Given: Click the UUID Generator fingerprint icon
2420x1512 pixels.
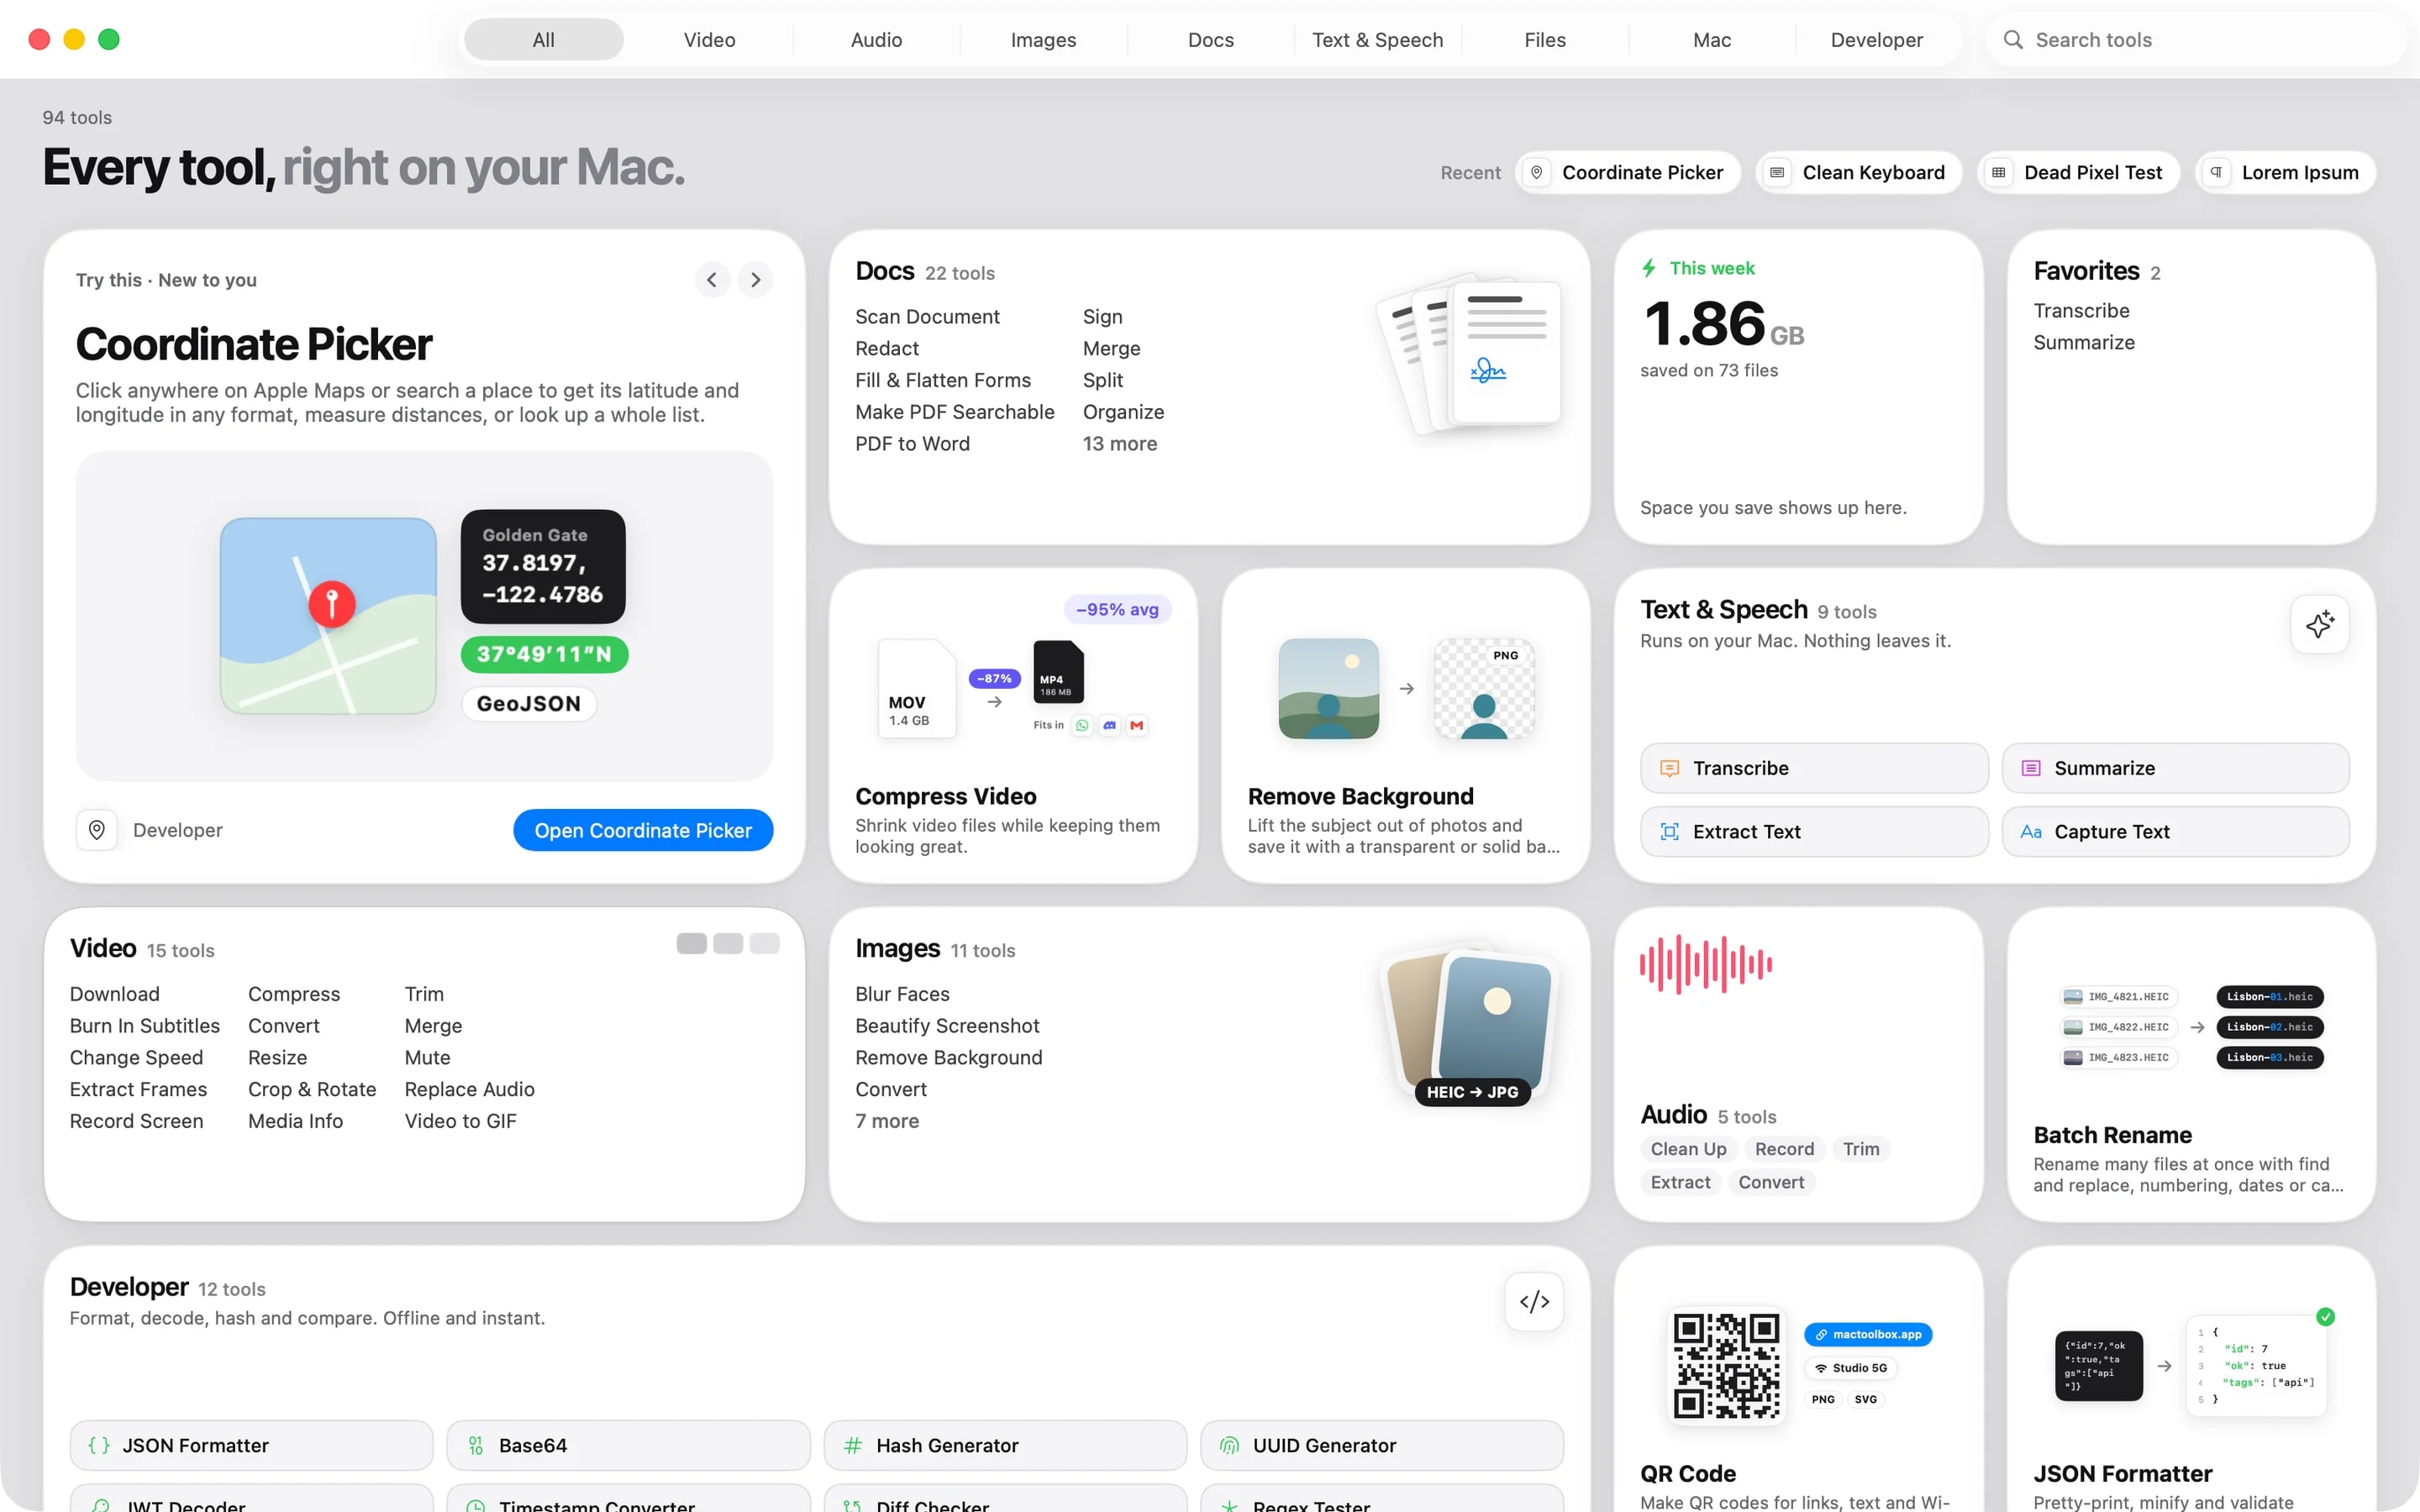Looking at the screenshot, I should tap(1229, 1445).
